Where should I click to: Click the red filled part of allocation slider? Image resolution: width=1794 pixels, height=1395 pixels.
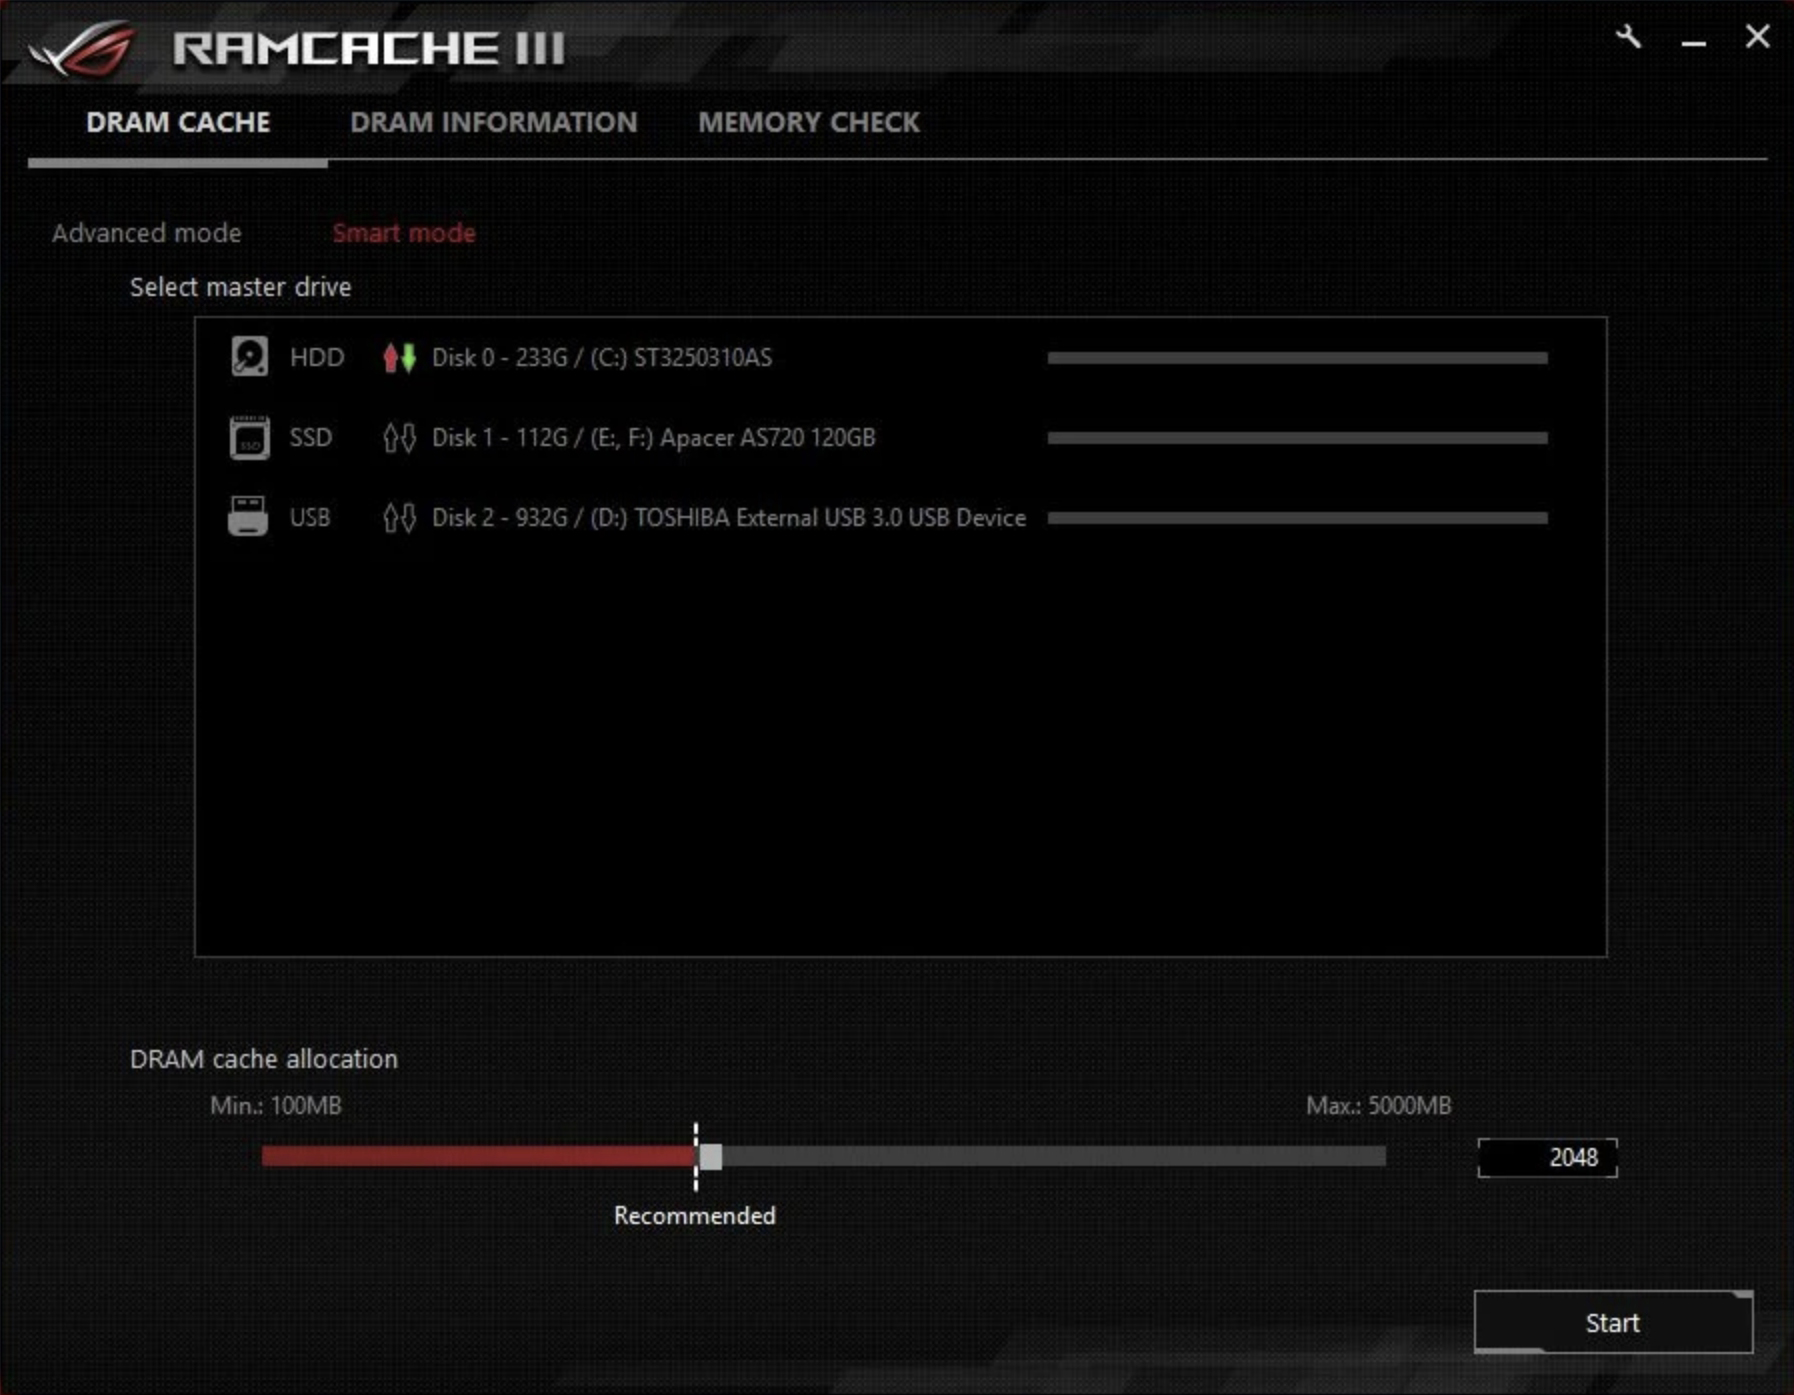coord(479,1156)
